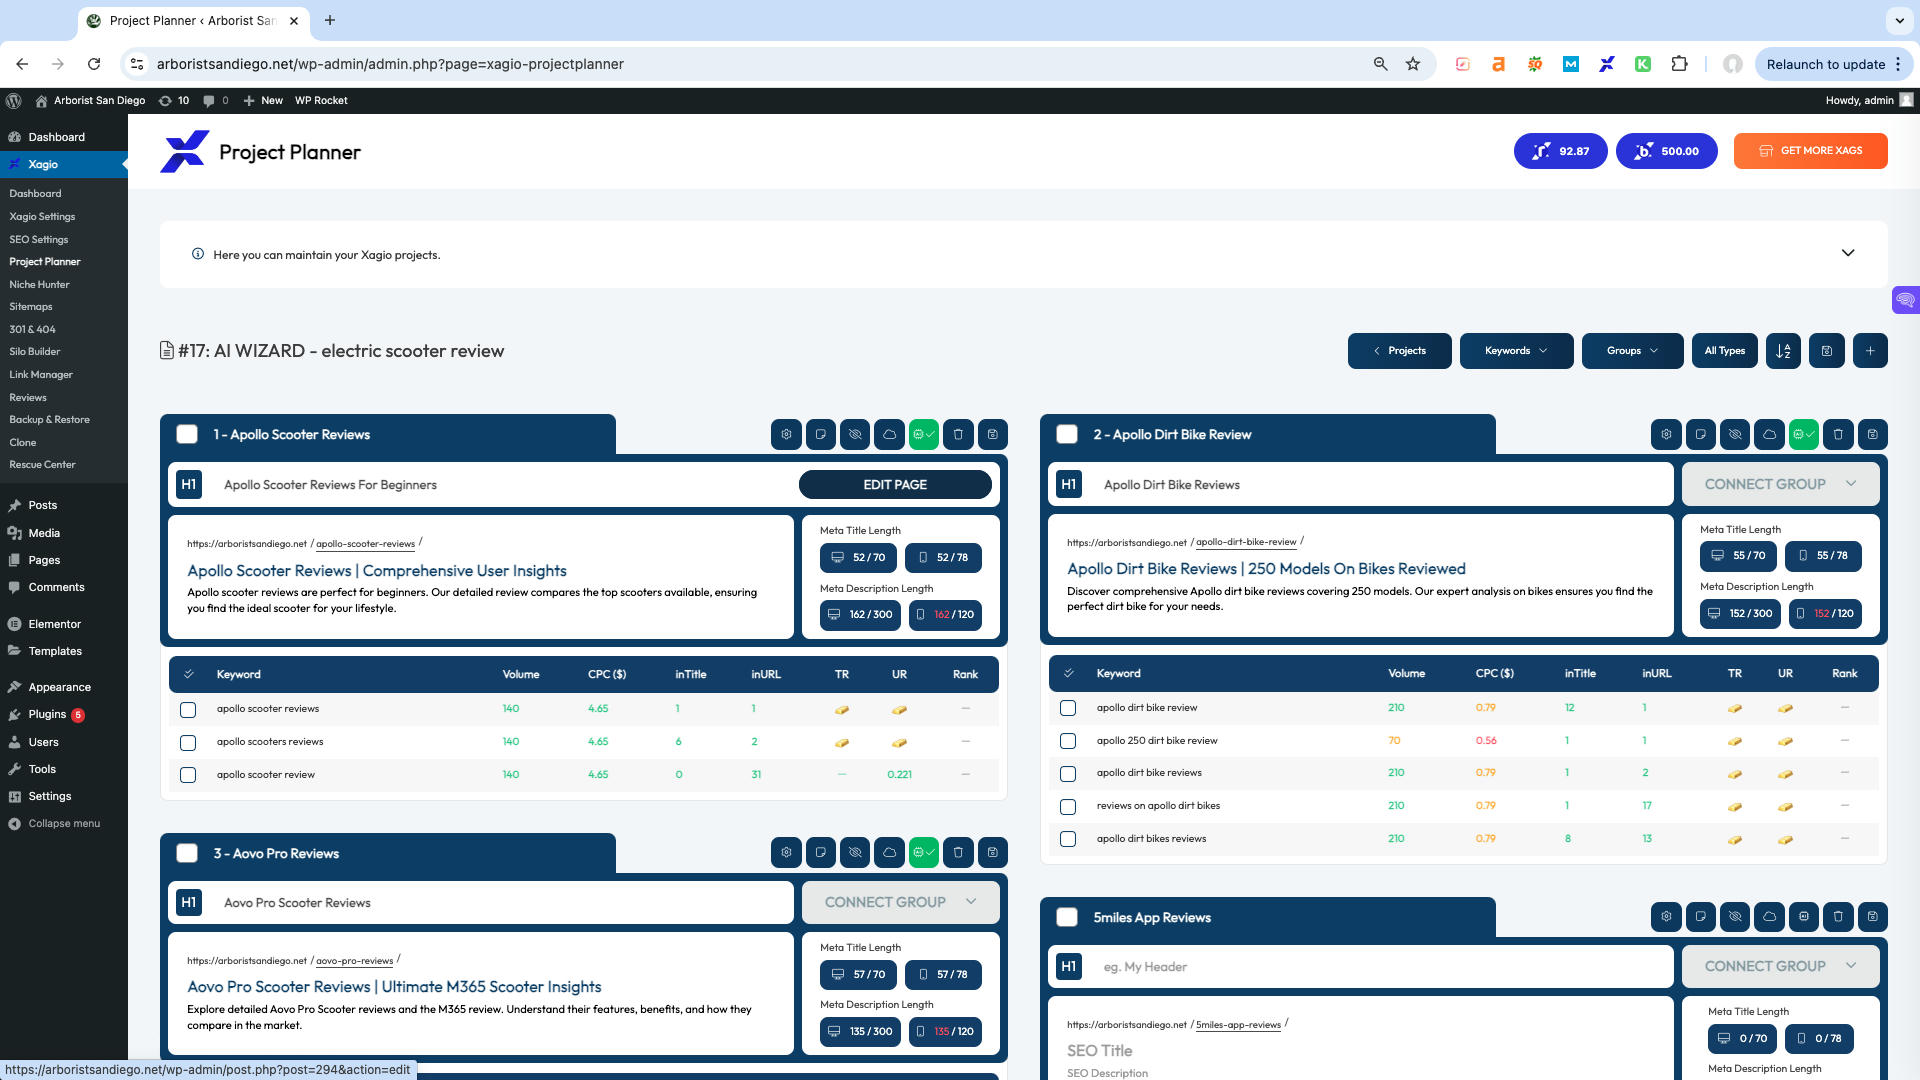Open the Keywords dropdown
1920x1080 pixels.
pyautogui.click(x=1516, y=351)
